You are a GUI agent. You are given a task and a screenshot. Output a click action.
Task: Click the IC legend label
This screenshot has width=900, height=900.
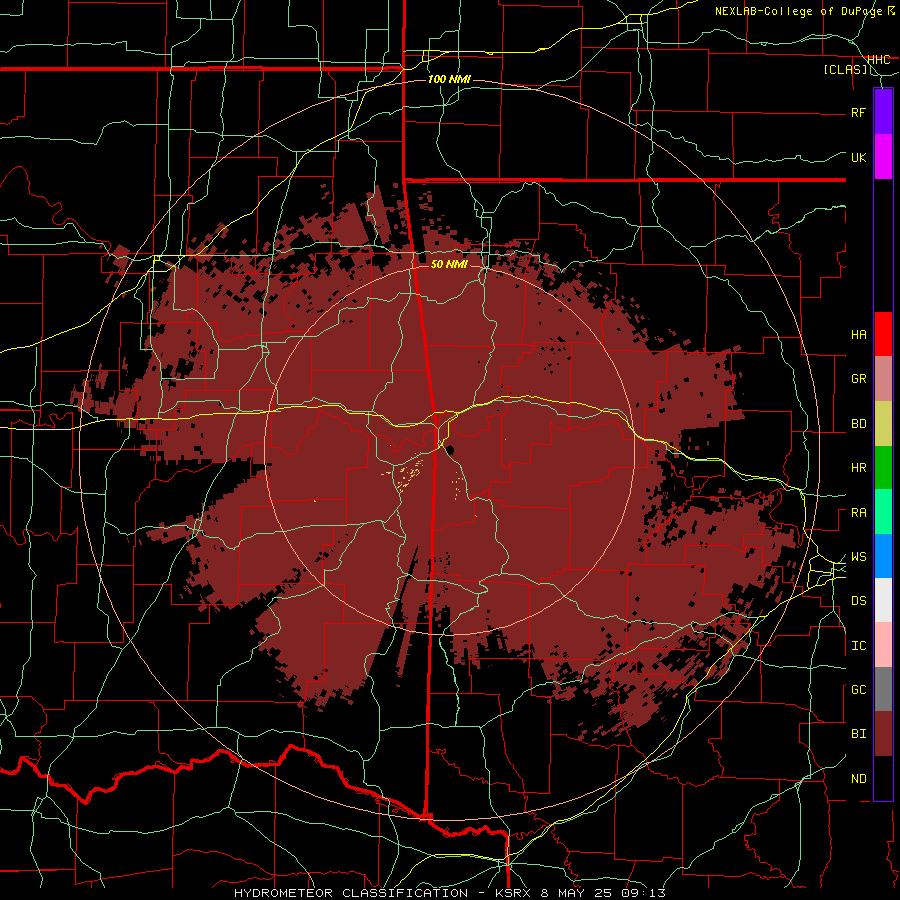pyautogui.click(x=858, y=646)
